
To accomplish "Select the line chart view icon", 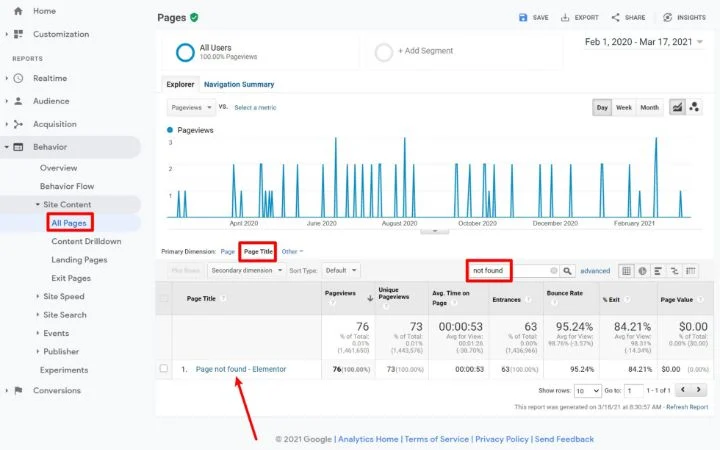I will tap(677, 107).
